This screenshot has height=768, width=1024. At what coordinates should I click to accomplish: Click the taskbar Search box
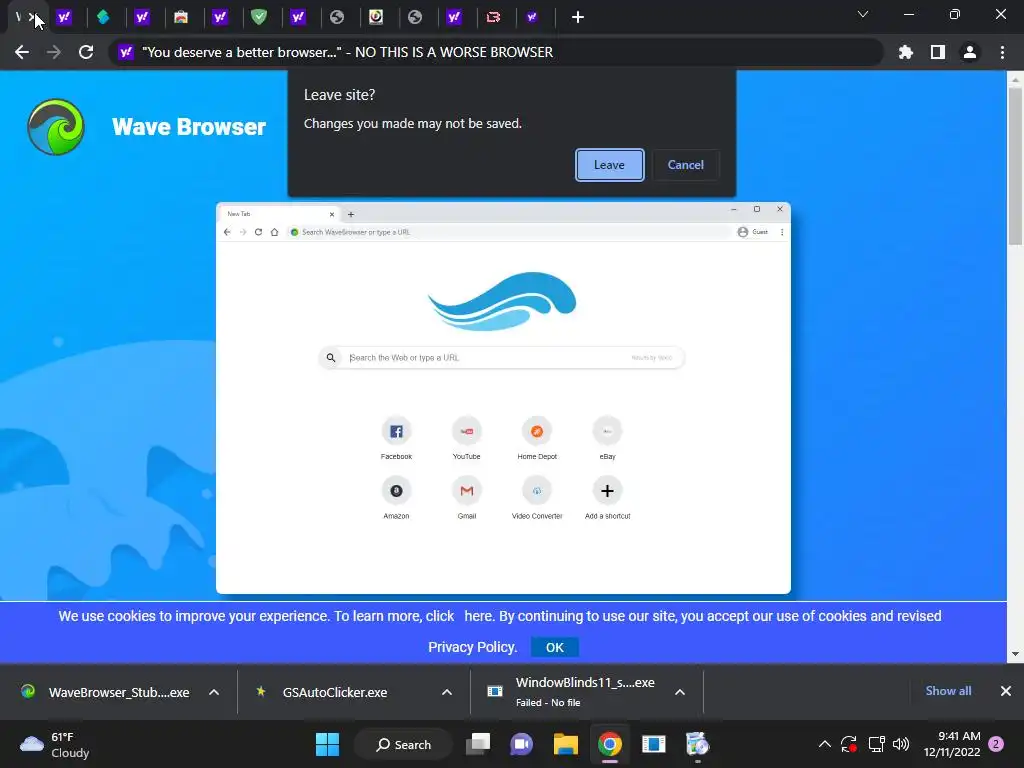click(x=404, y=744)
